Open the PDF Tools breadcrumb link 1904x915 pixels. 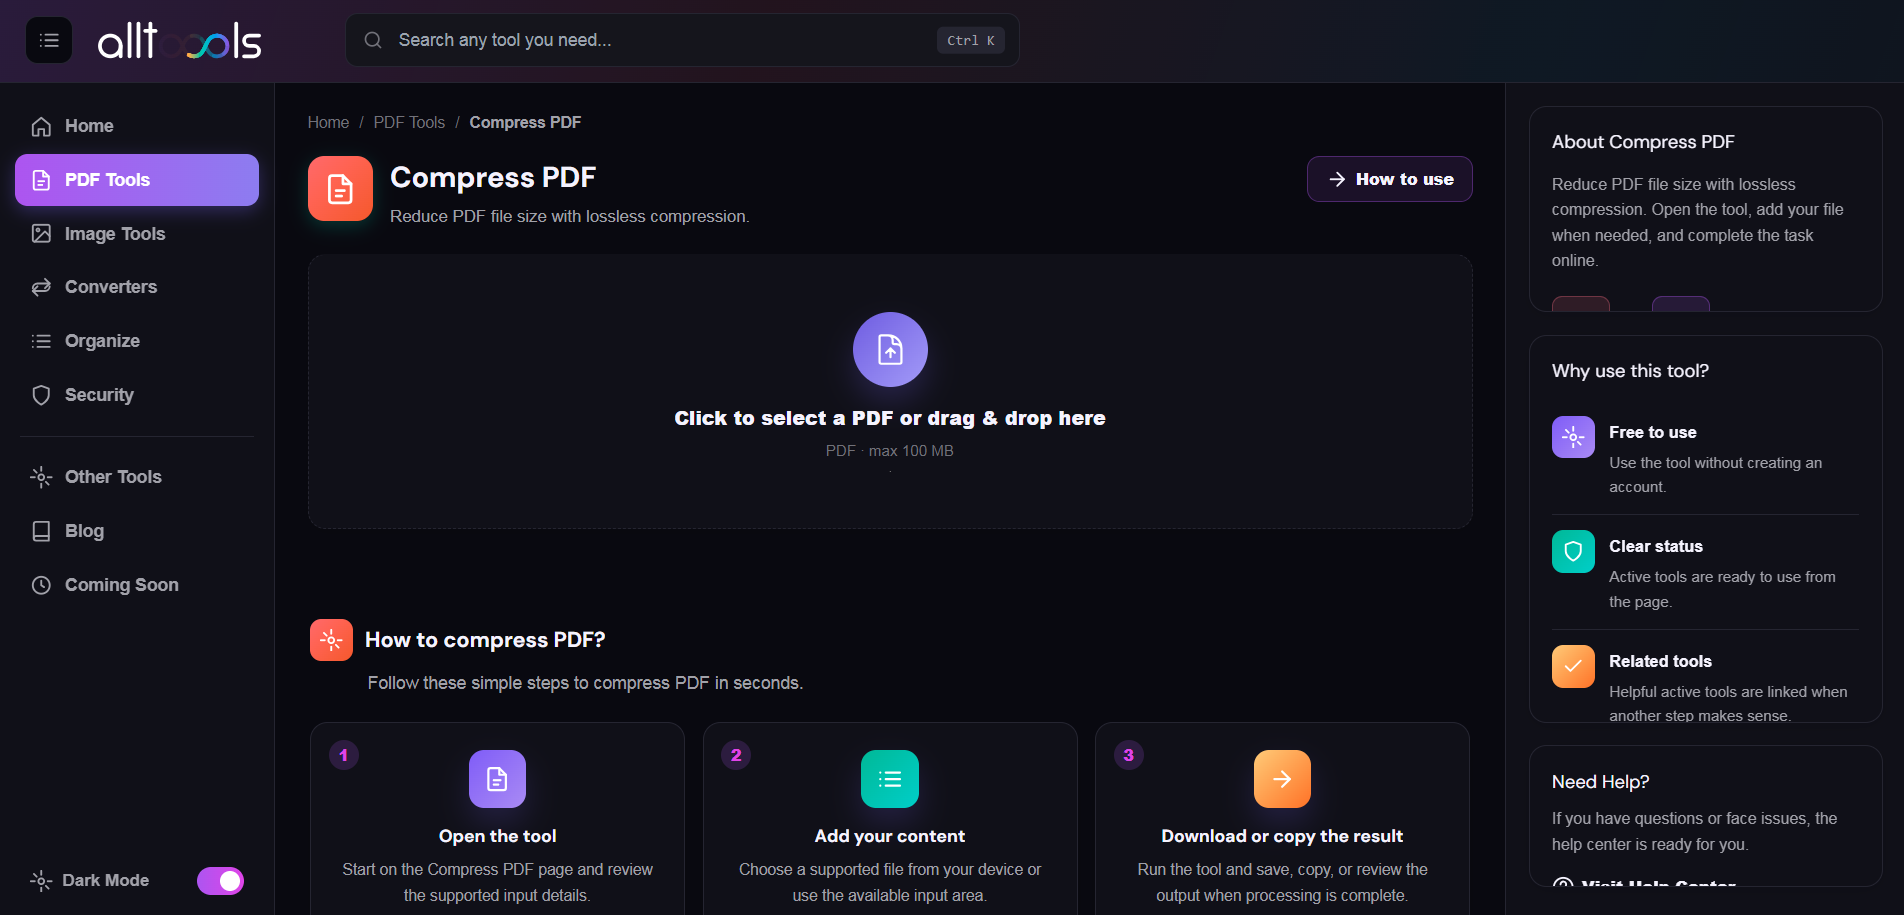[409, 122]
